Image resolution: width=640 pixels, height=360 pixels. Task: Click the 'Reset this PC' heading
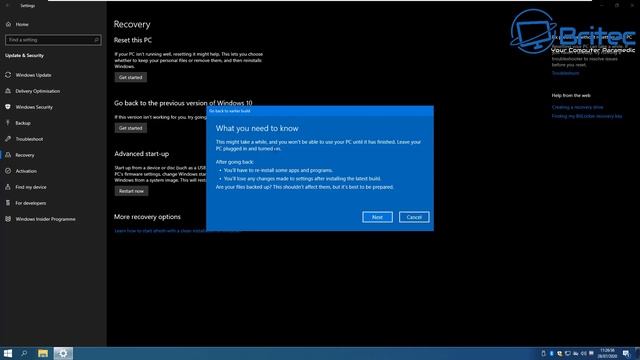point(133,40)
